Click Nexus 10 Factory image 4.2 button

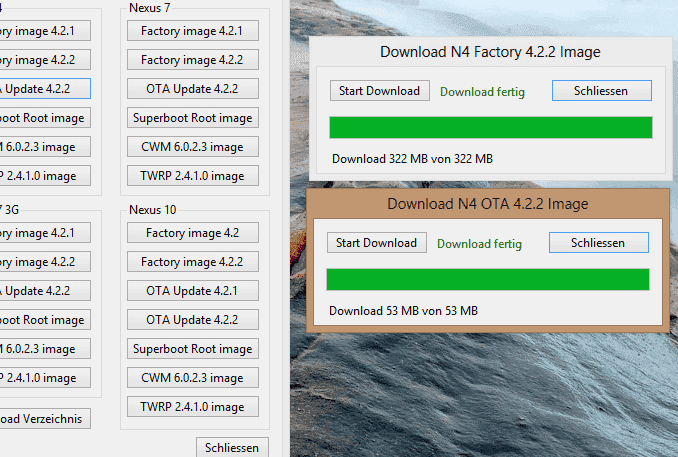coord(193,233)
